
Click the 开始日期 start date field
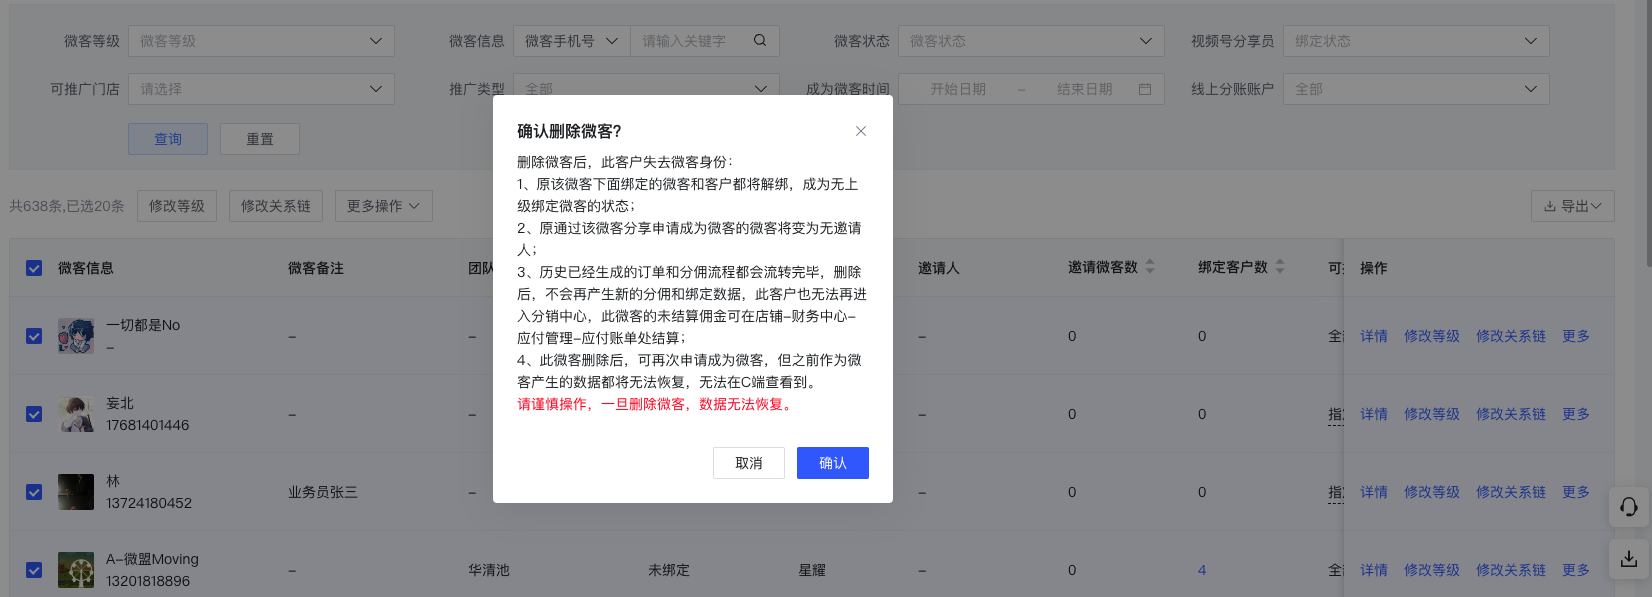(x=958, y=89)
